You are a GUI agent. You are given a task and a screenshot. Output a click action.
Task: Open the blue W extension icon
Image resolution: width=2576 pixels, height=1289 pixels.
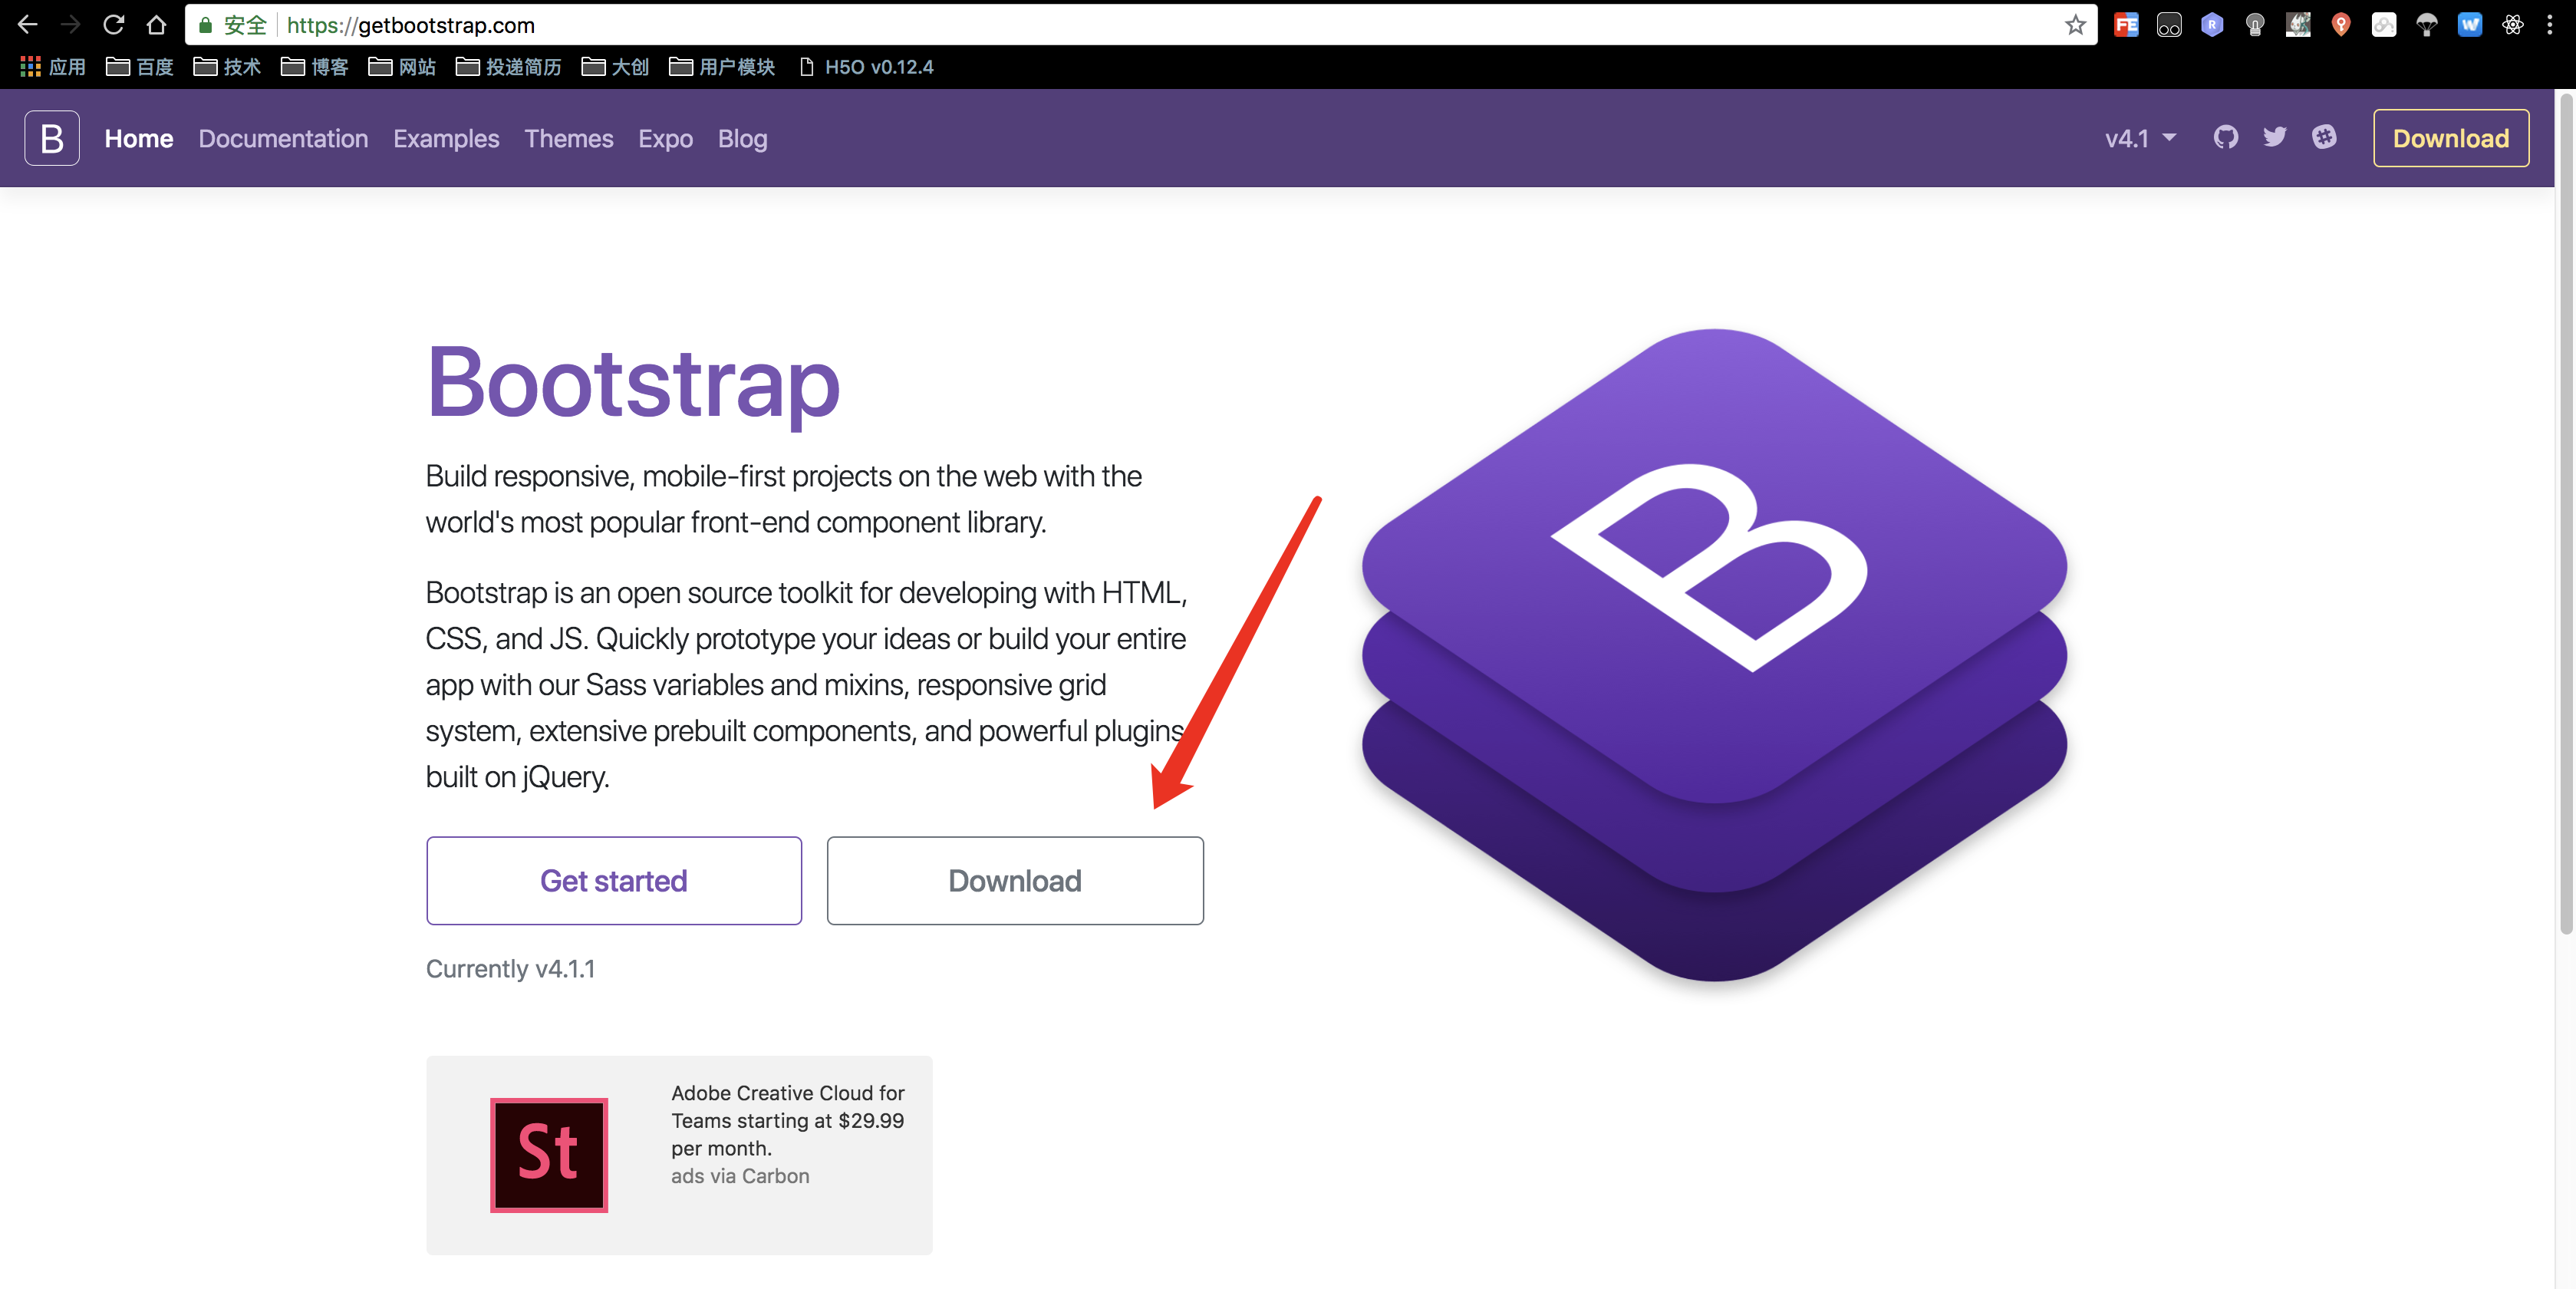coord(2470,25)
